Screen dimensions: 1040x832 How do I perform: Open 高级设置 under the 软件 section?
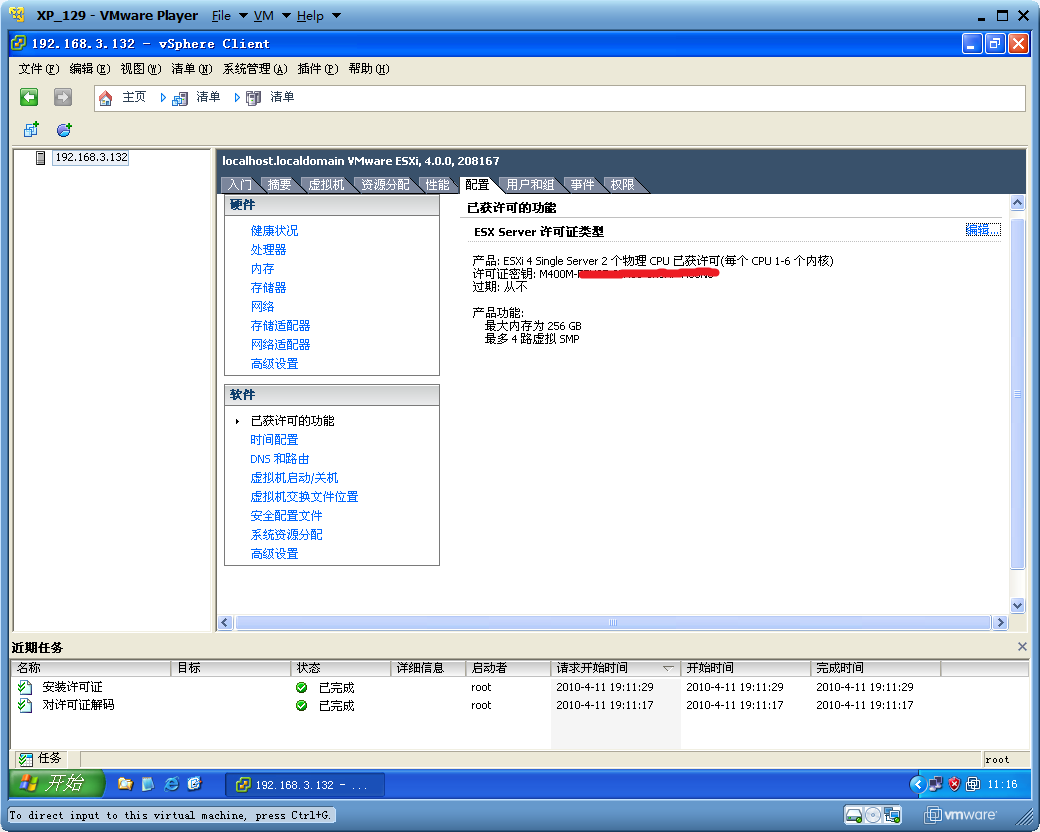coord(275,554)
